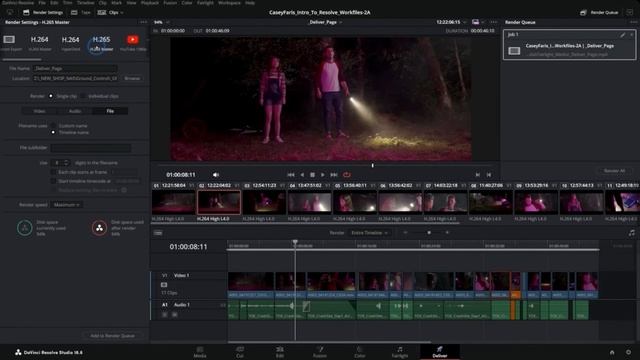
Task: Switch to the Video settings tab
Action: [40, 111]
